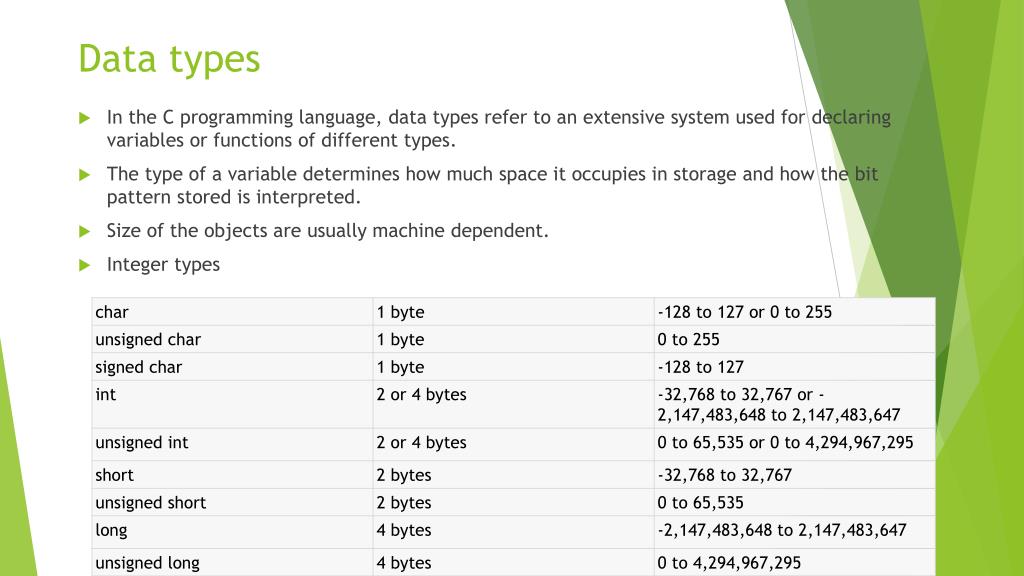Image resolution: width=1024 pixels, height=576 pixels.
Task: Click the bullet arrow before 'Size of the objects'
Action: [84, 231]
